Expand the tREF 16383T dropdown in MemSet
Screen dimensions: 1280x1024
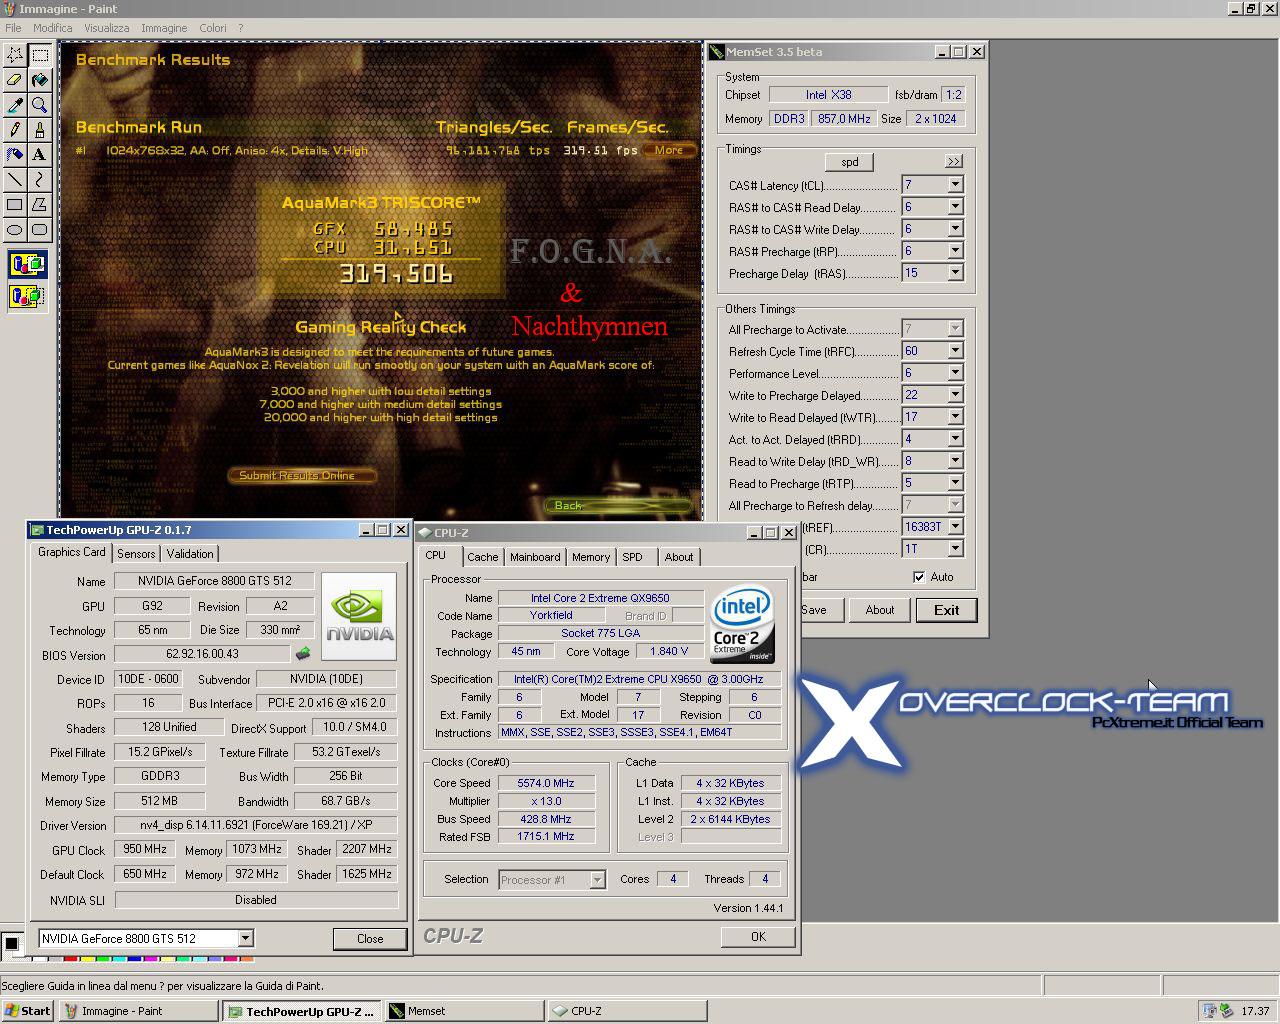[955, 527]
